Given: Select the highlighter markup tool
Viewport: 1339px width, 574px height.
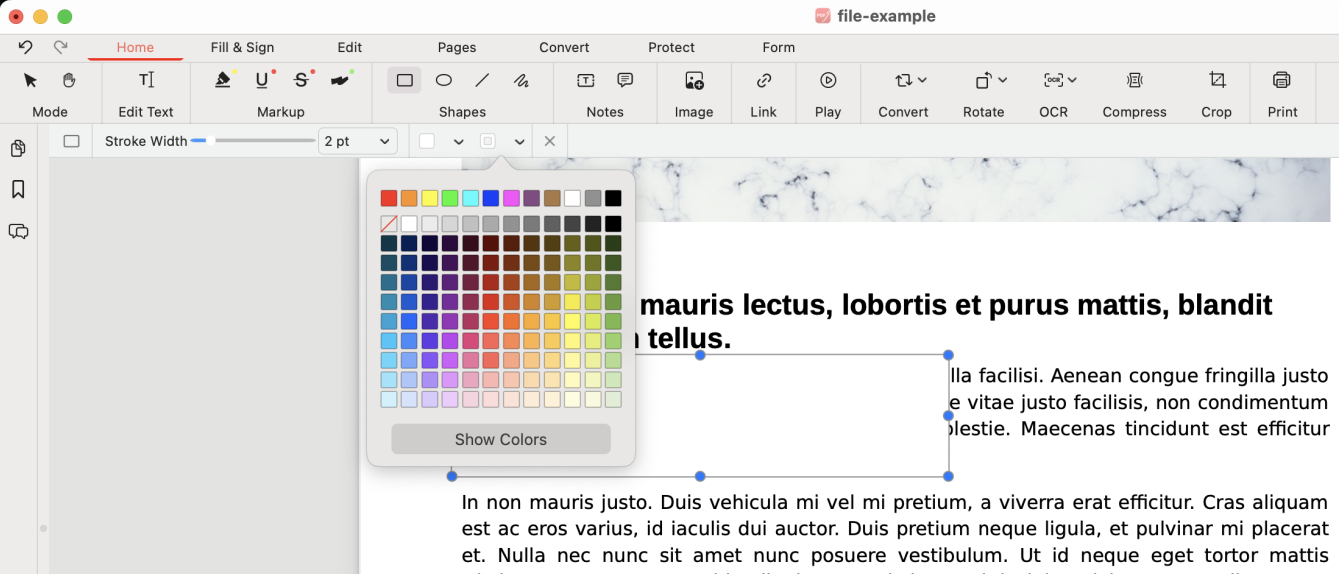Looking at the screenshot, I should point(224,80).
